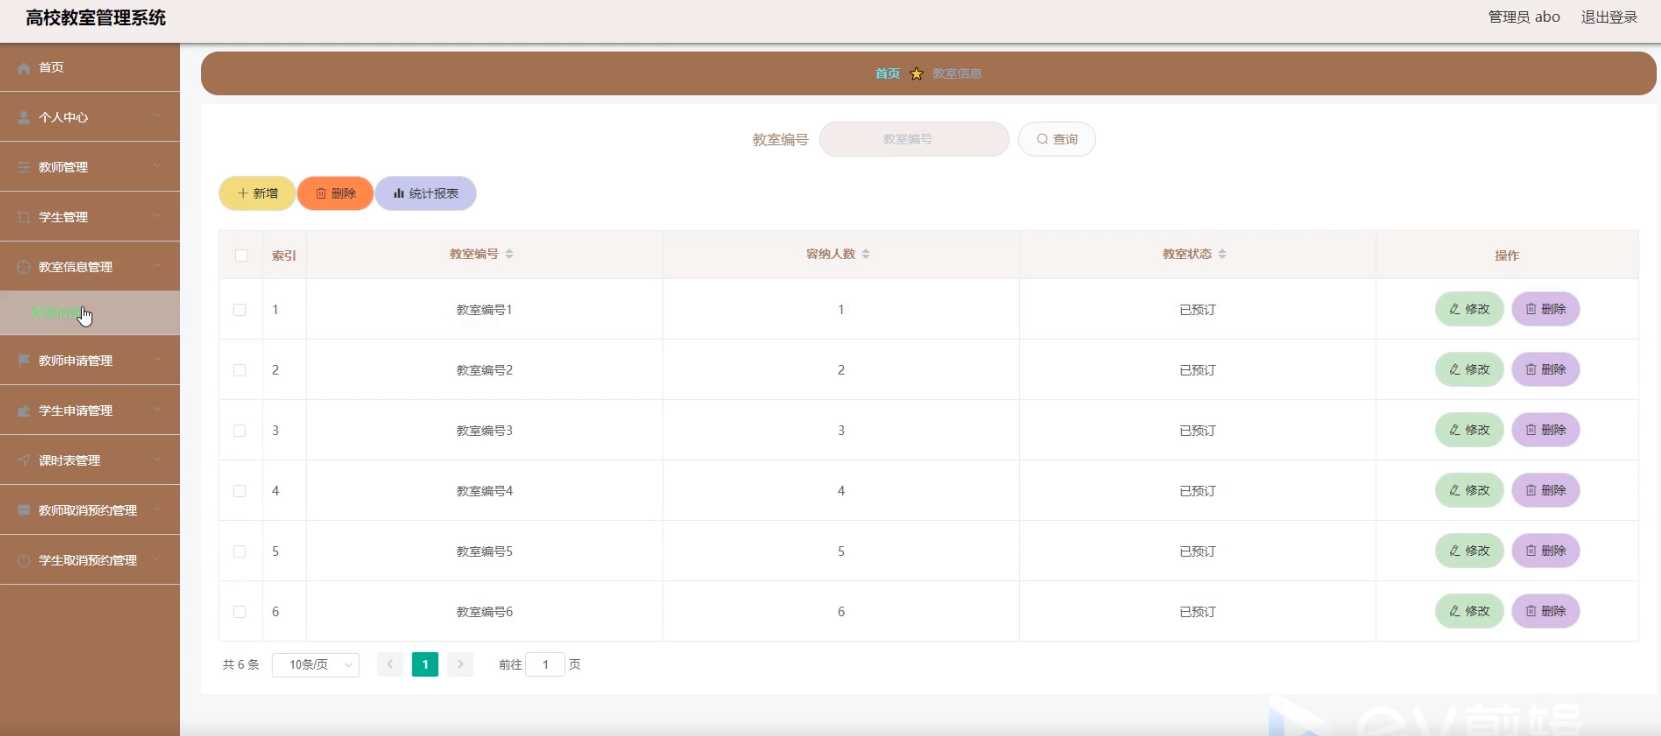Screen dimensions: 1661x736
Task: Expand 学生申请管理 menu chevron
Action: 157,411
